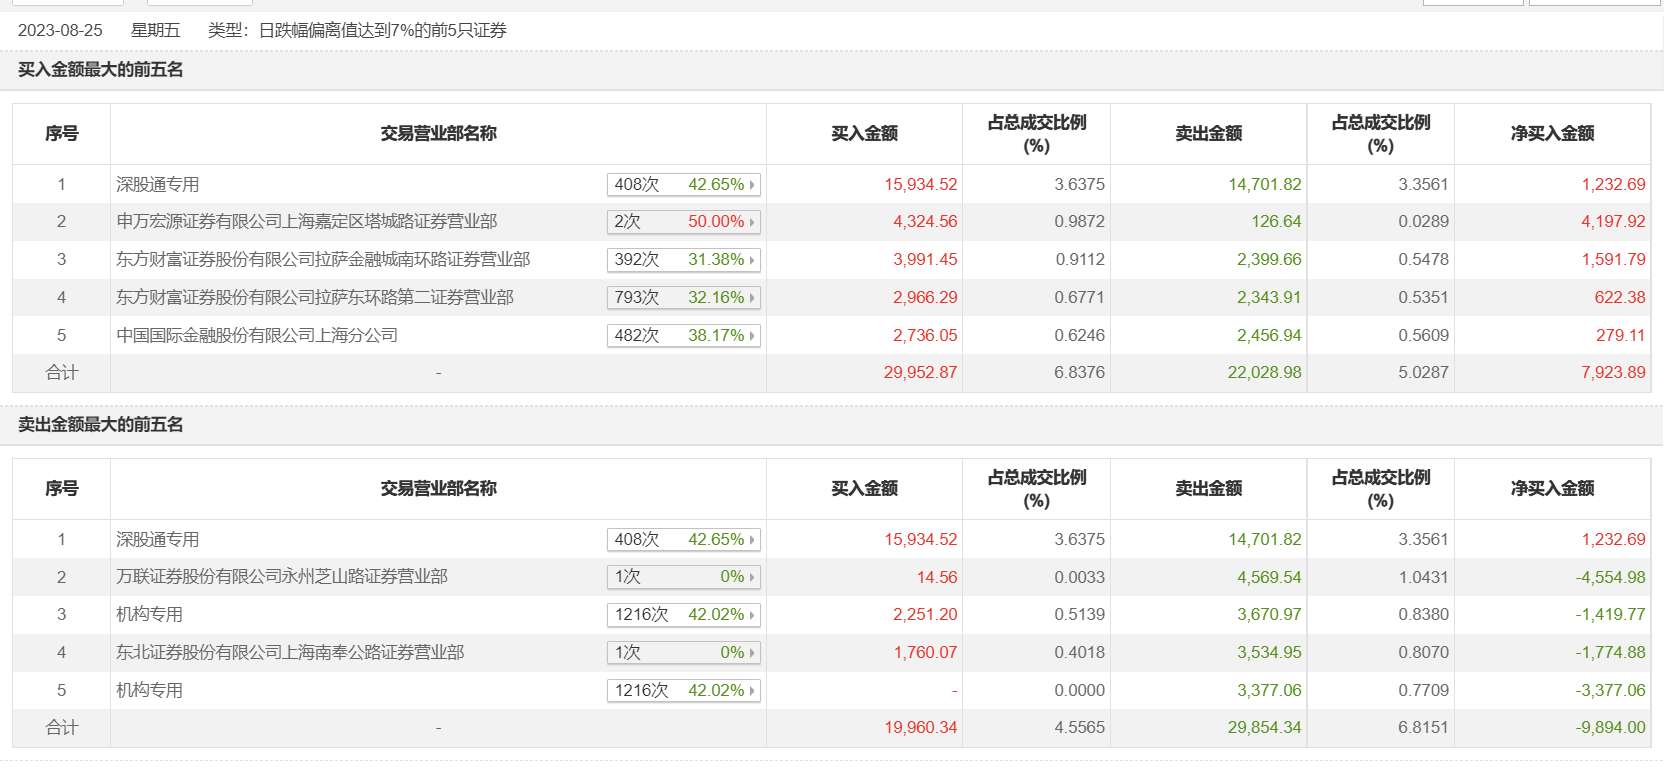The width and height of the screenshot is (1664, 768).
Task: Click 深股通专用 in the sell-side table
Action: 158,540
